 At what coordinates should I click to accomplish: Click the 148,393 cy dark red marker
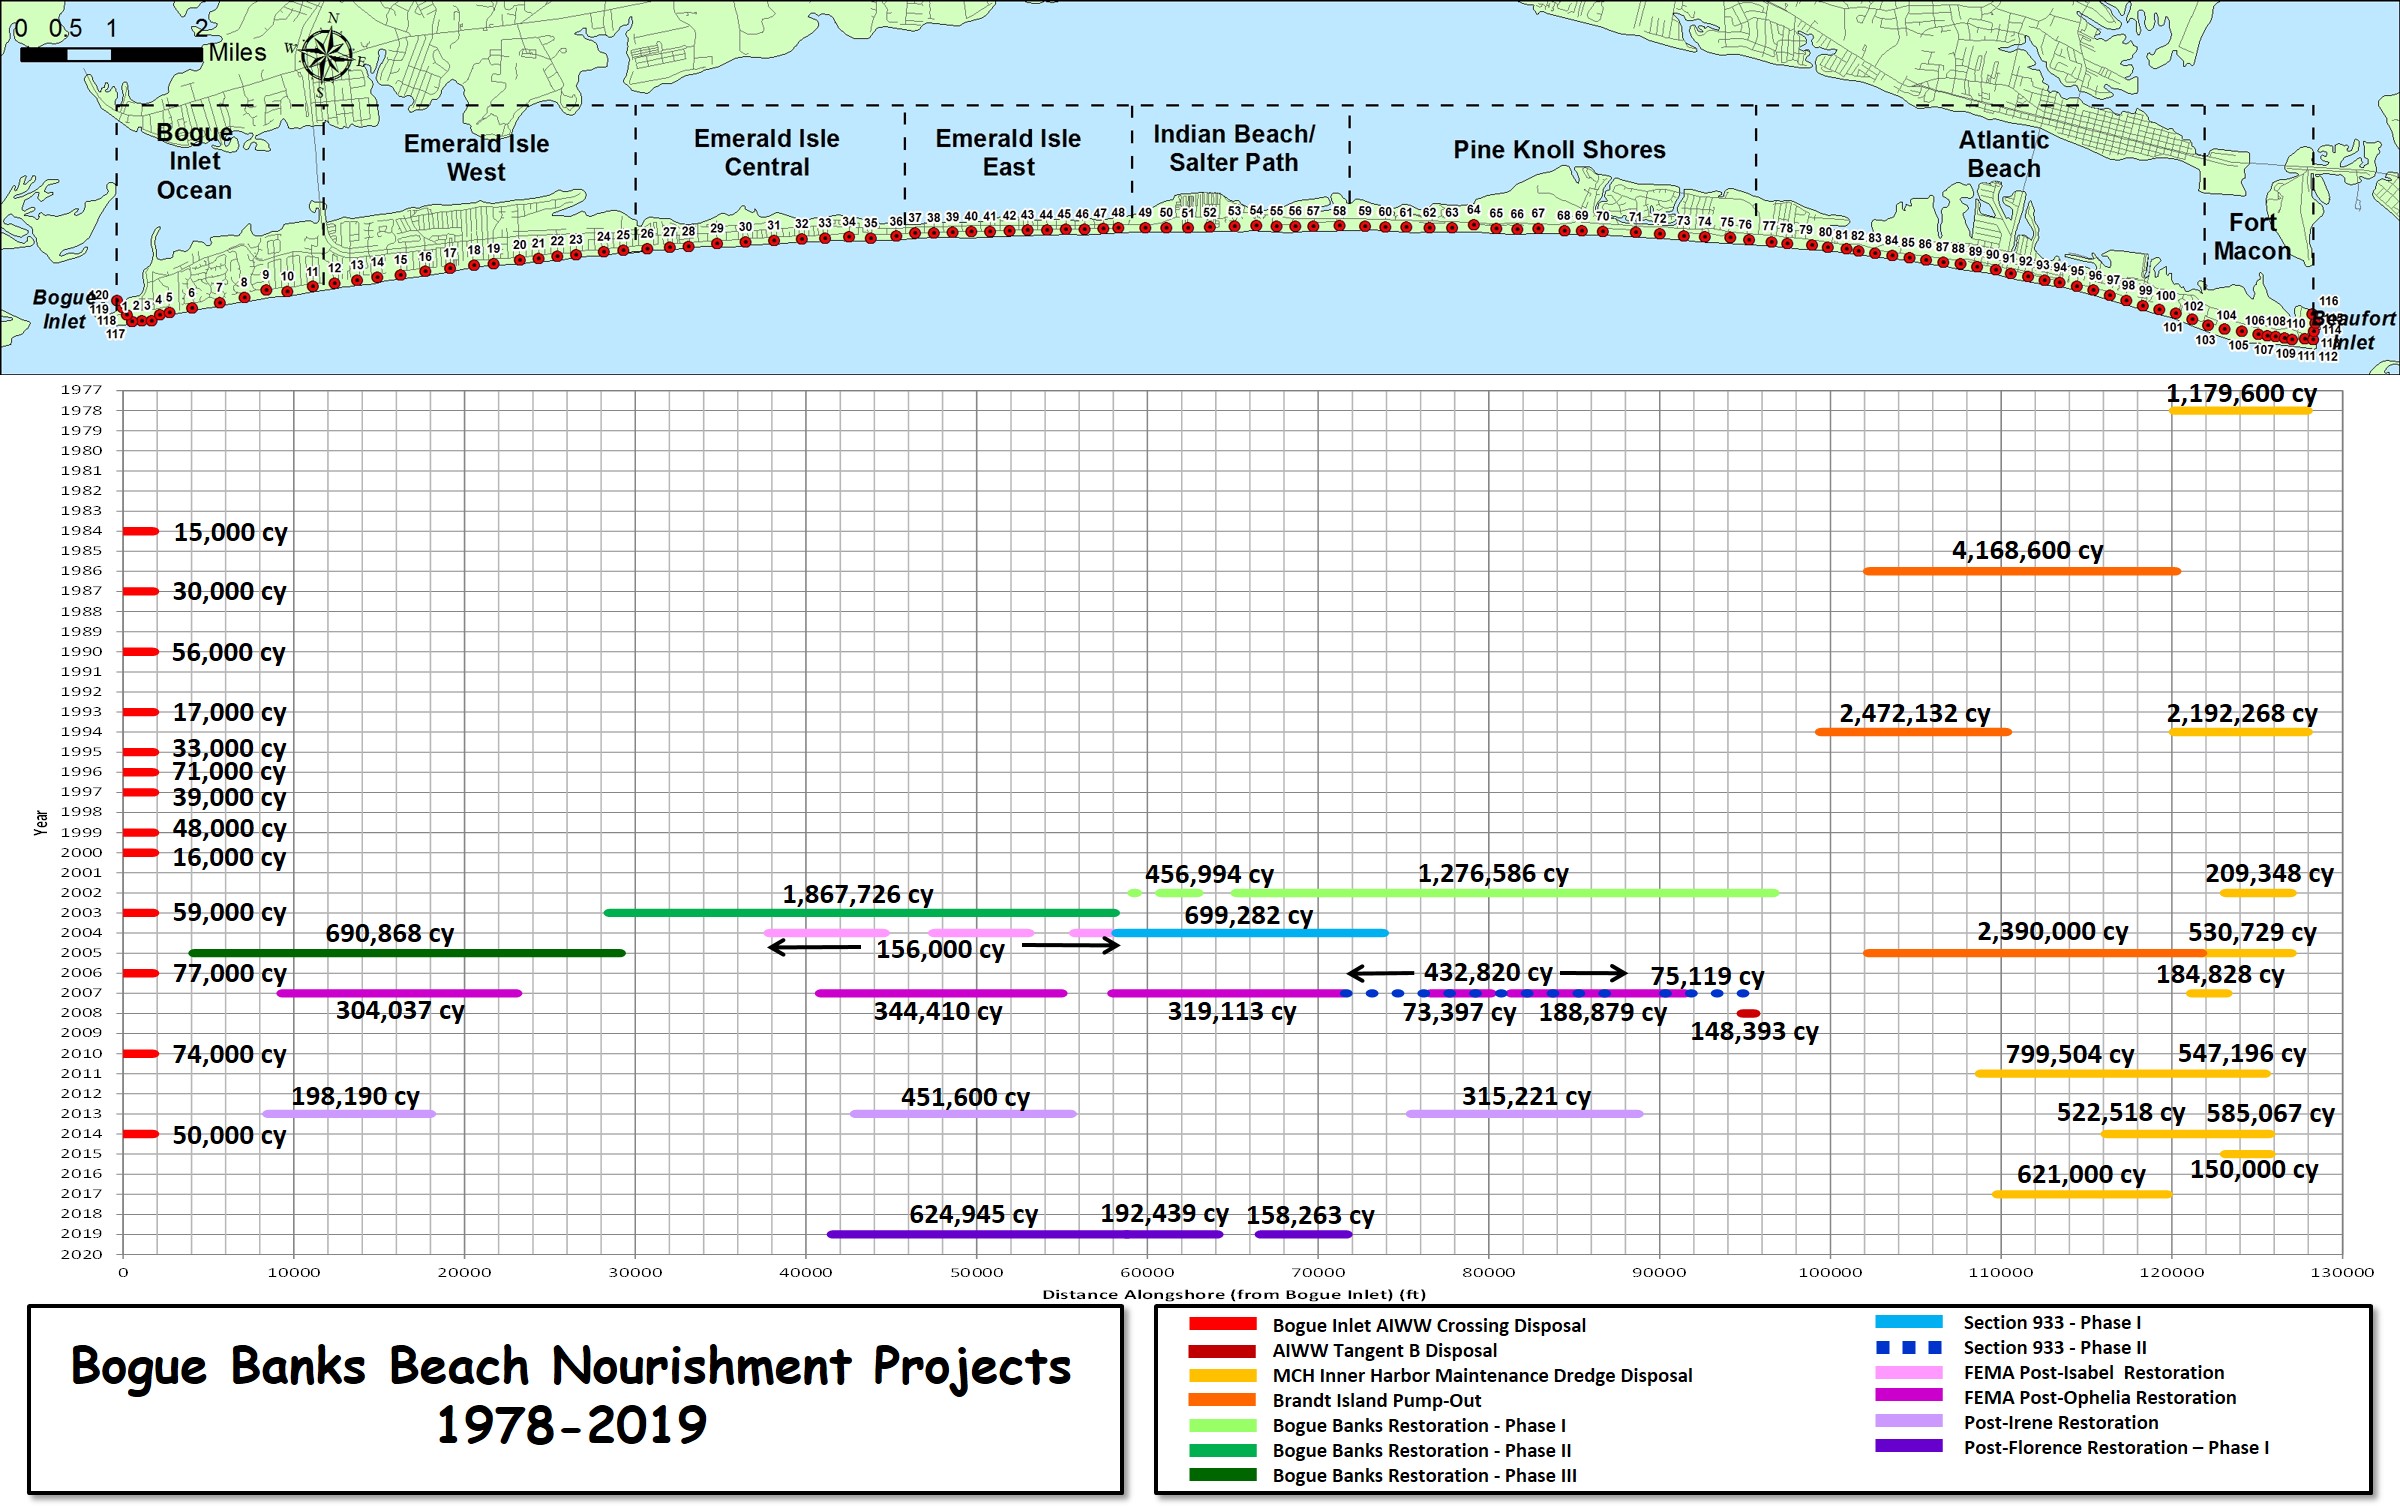pos(1748,1013)
